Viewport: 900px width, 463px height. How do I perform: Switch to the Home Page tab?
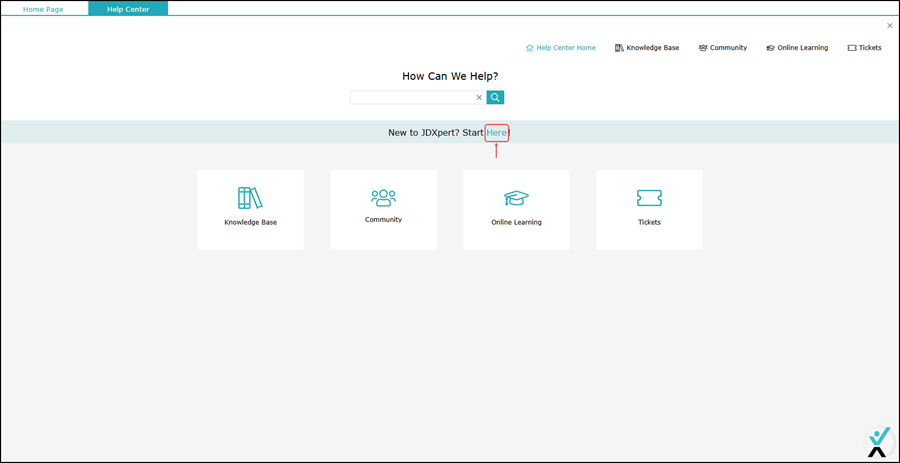pos(44,9)
